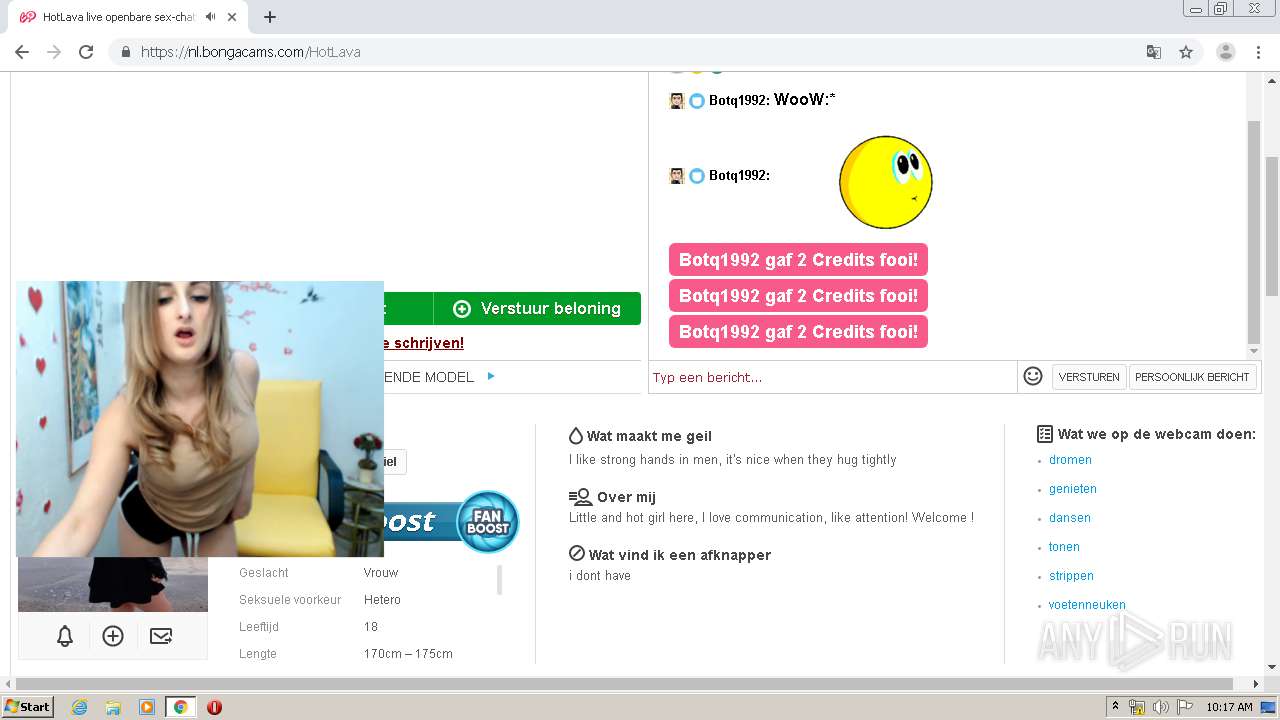
Task: Open a new browser tab
Action: (269, 17)
